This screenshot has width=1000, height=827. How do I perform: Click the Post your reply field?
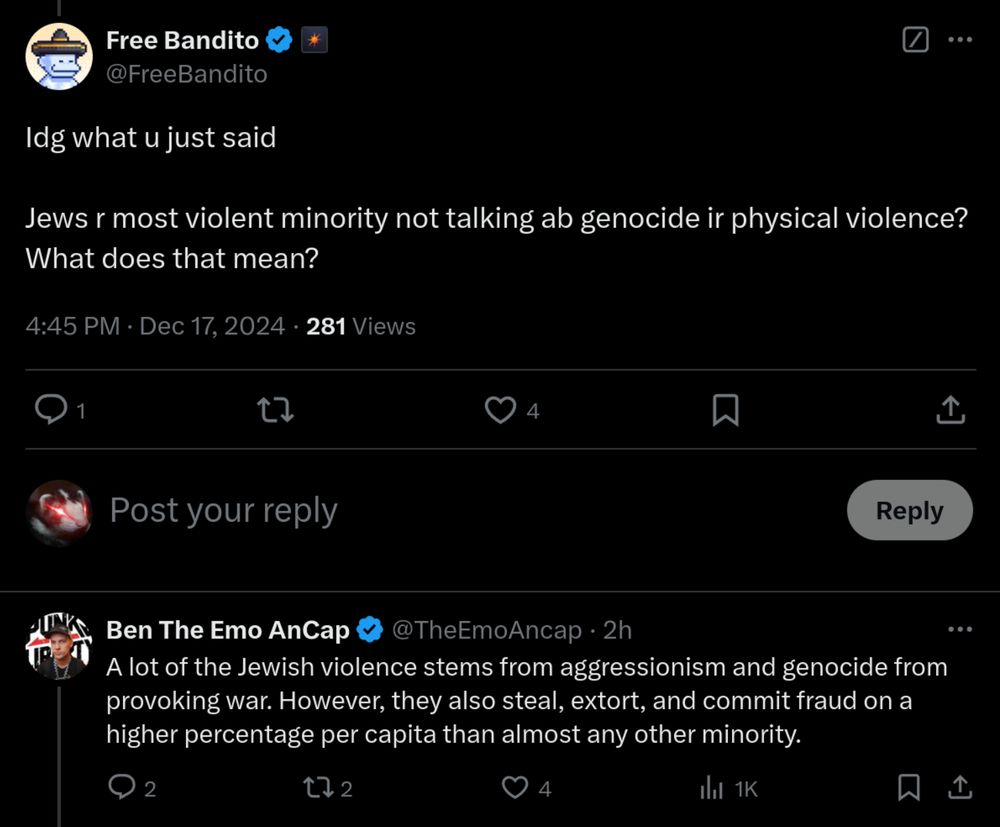tap(222, 510)
